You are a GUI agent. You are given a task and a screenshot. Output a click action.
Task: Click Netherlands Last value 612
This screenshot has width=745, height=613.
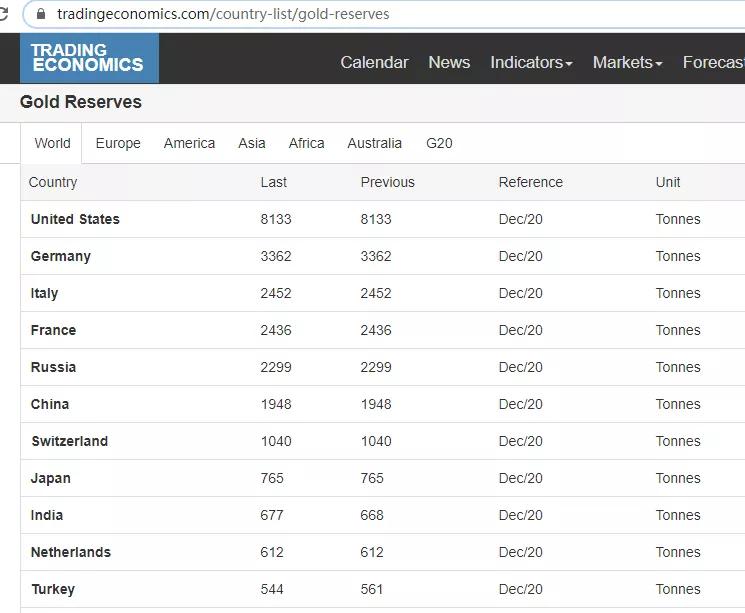272,552
